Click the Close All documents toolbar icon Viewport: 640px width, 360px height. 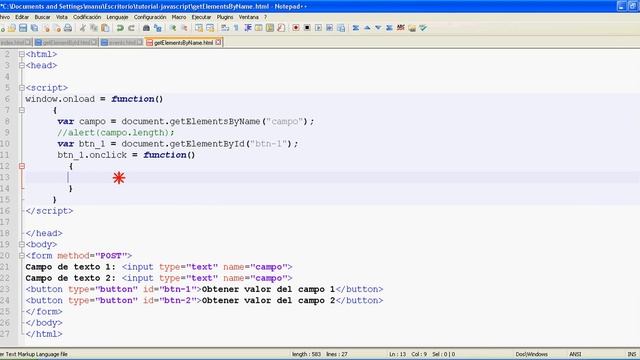pos(57,28)
